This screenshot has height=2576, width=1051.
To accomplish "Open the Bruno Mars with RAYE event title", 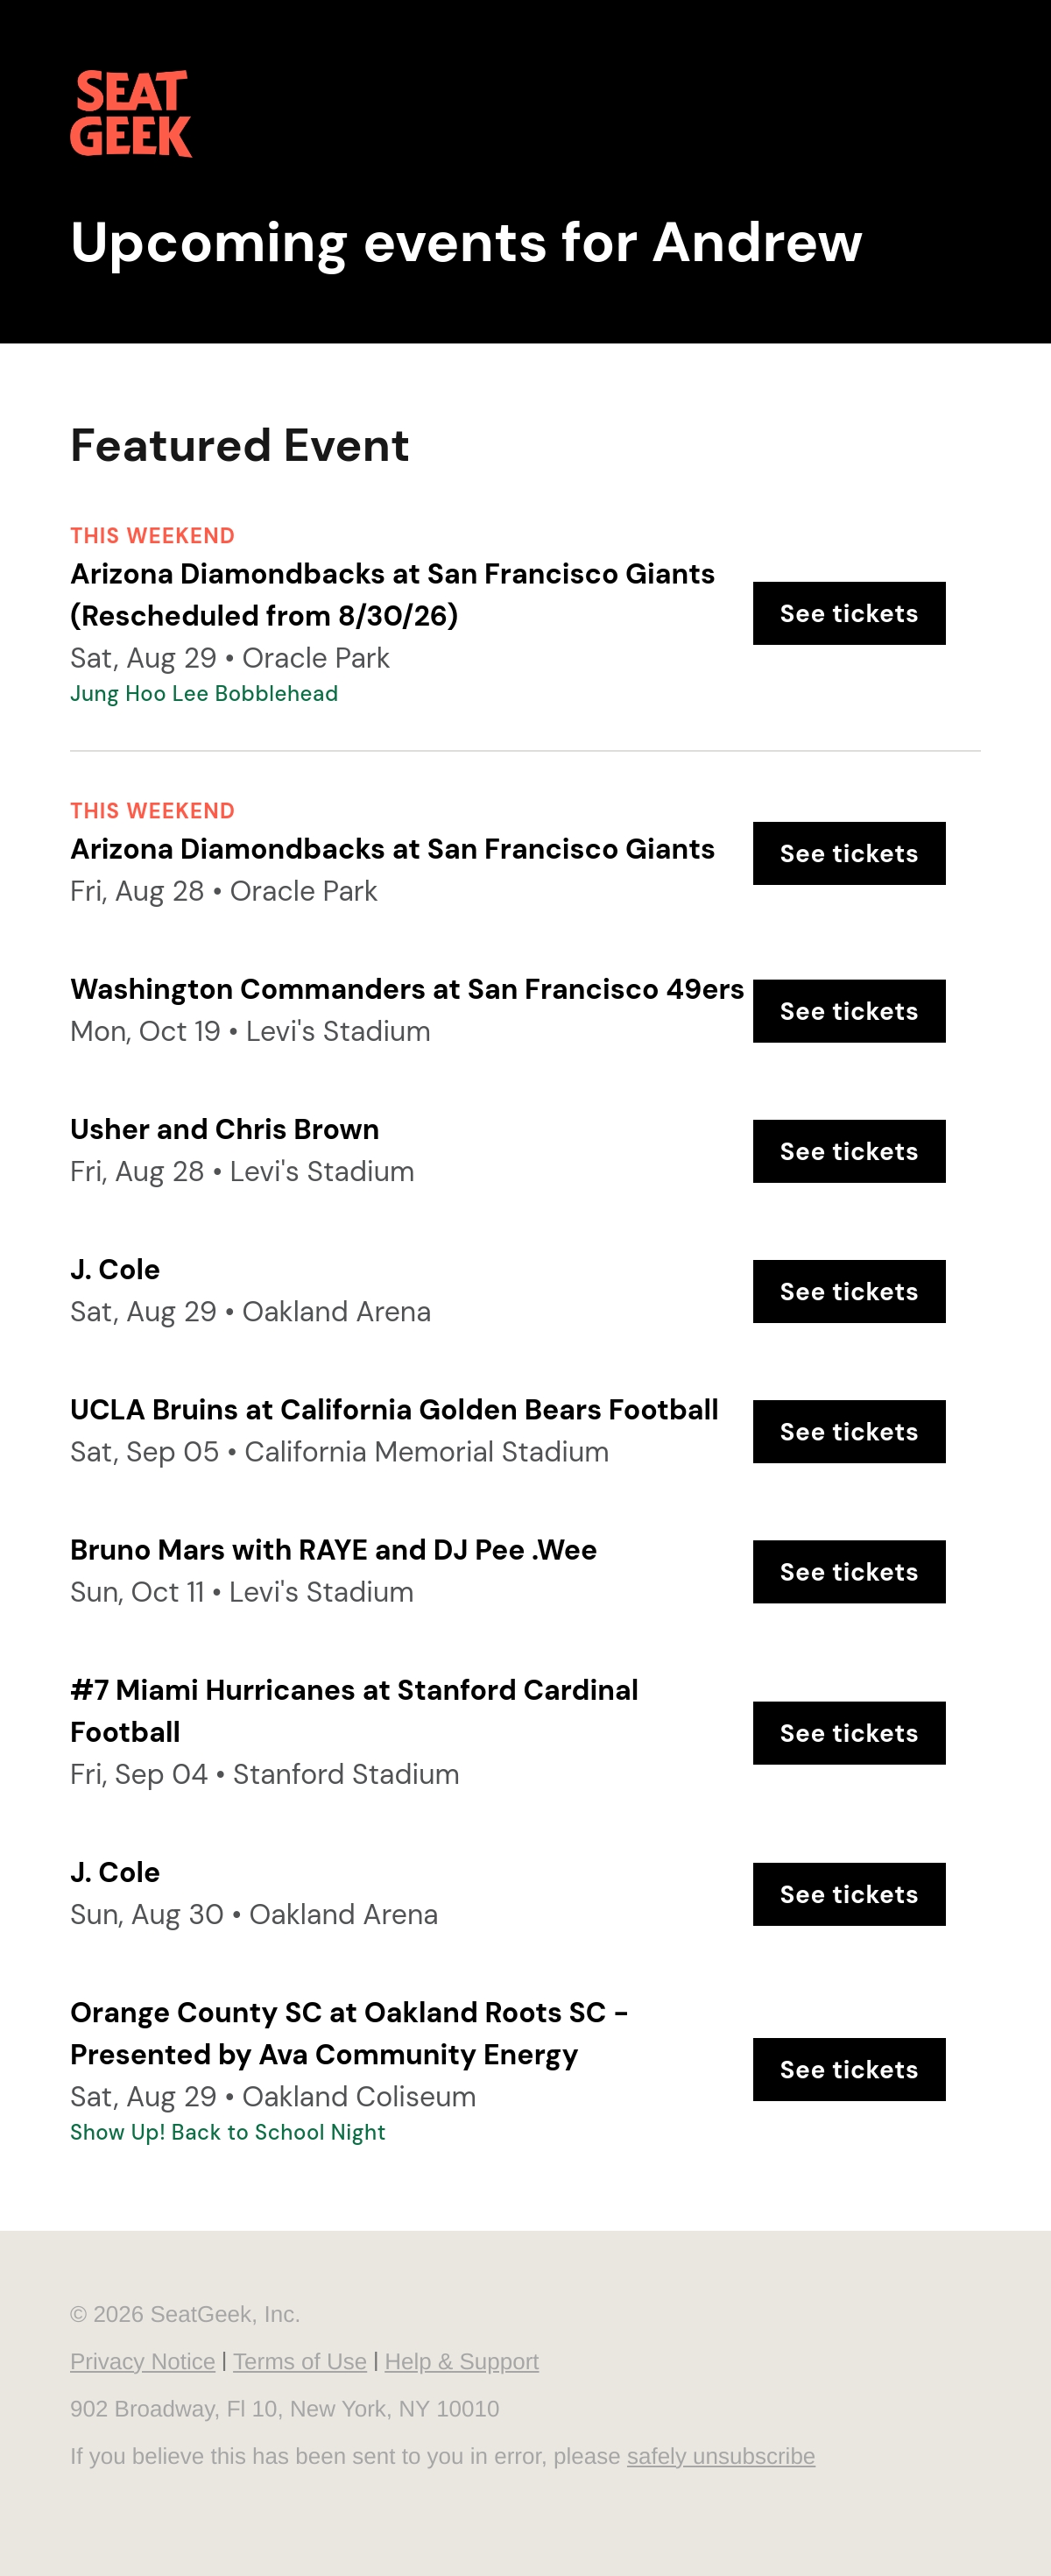I will point(333,1549).
